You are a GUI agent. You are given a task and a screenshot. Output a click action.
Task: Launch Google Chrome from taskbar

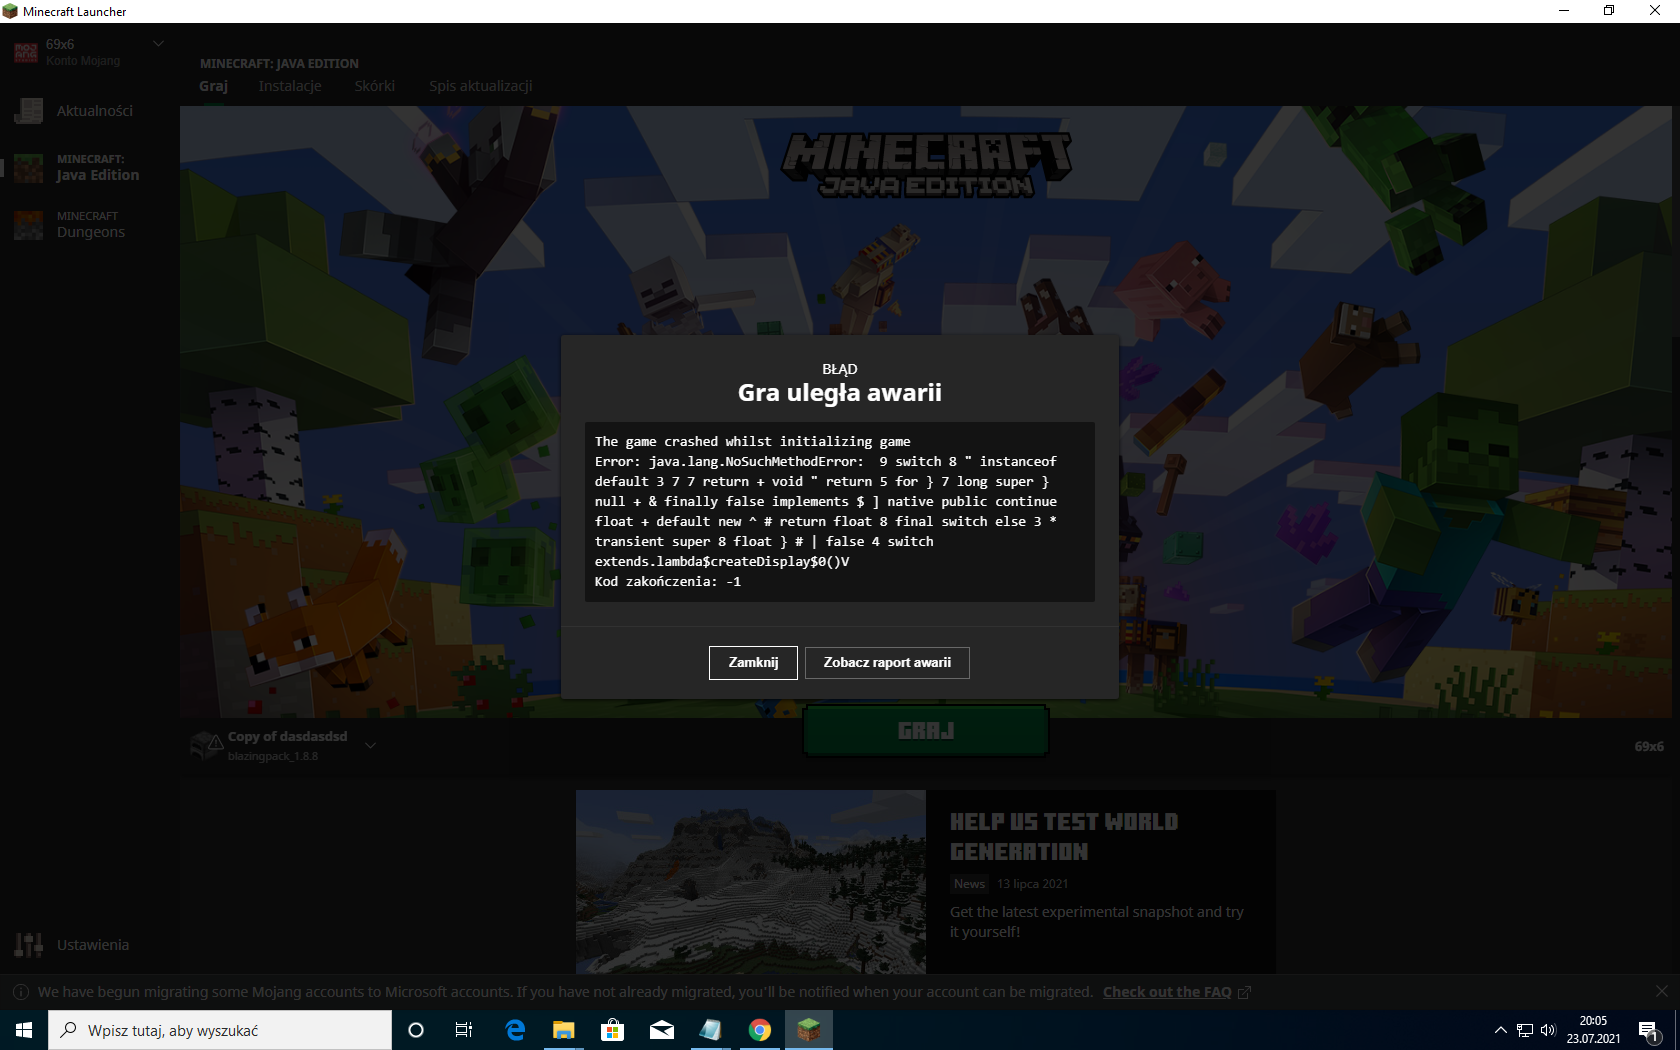point(760,1030)
